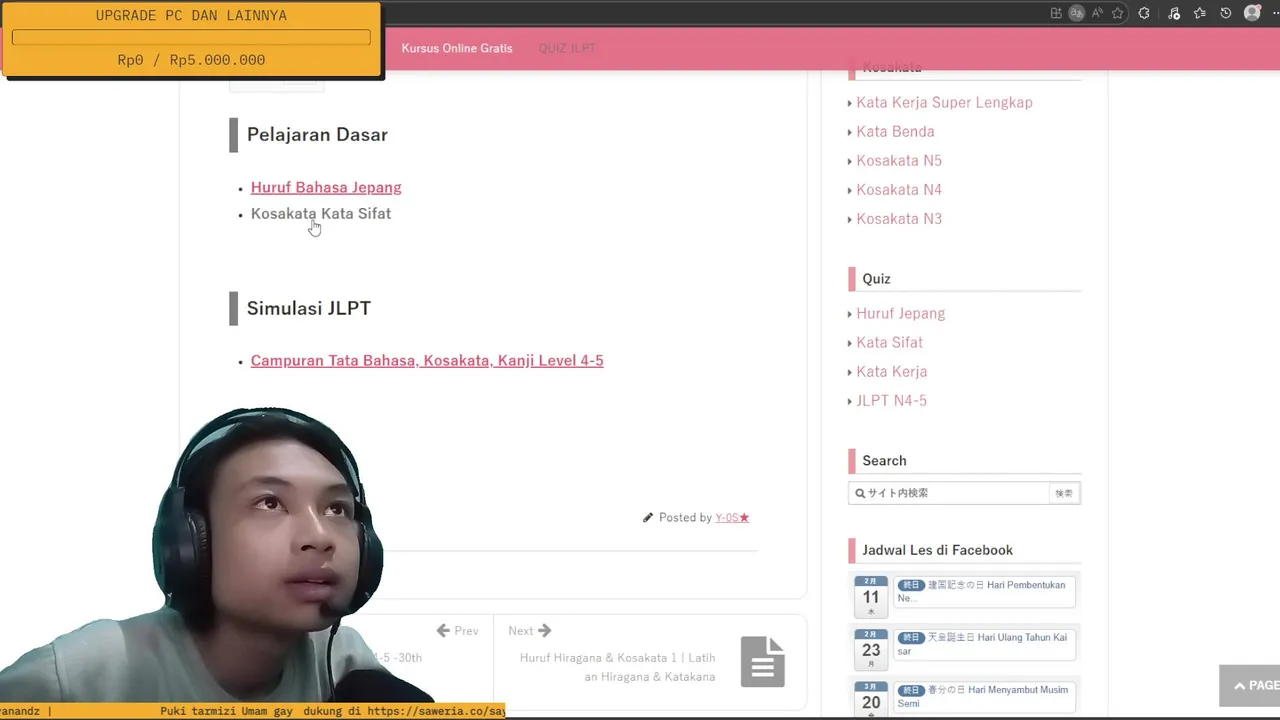
Task: Click the February 23 calendar date icon
Action: 871,649
